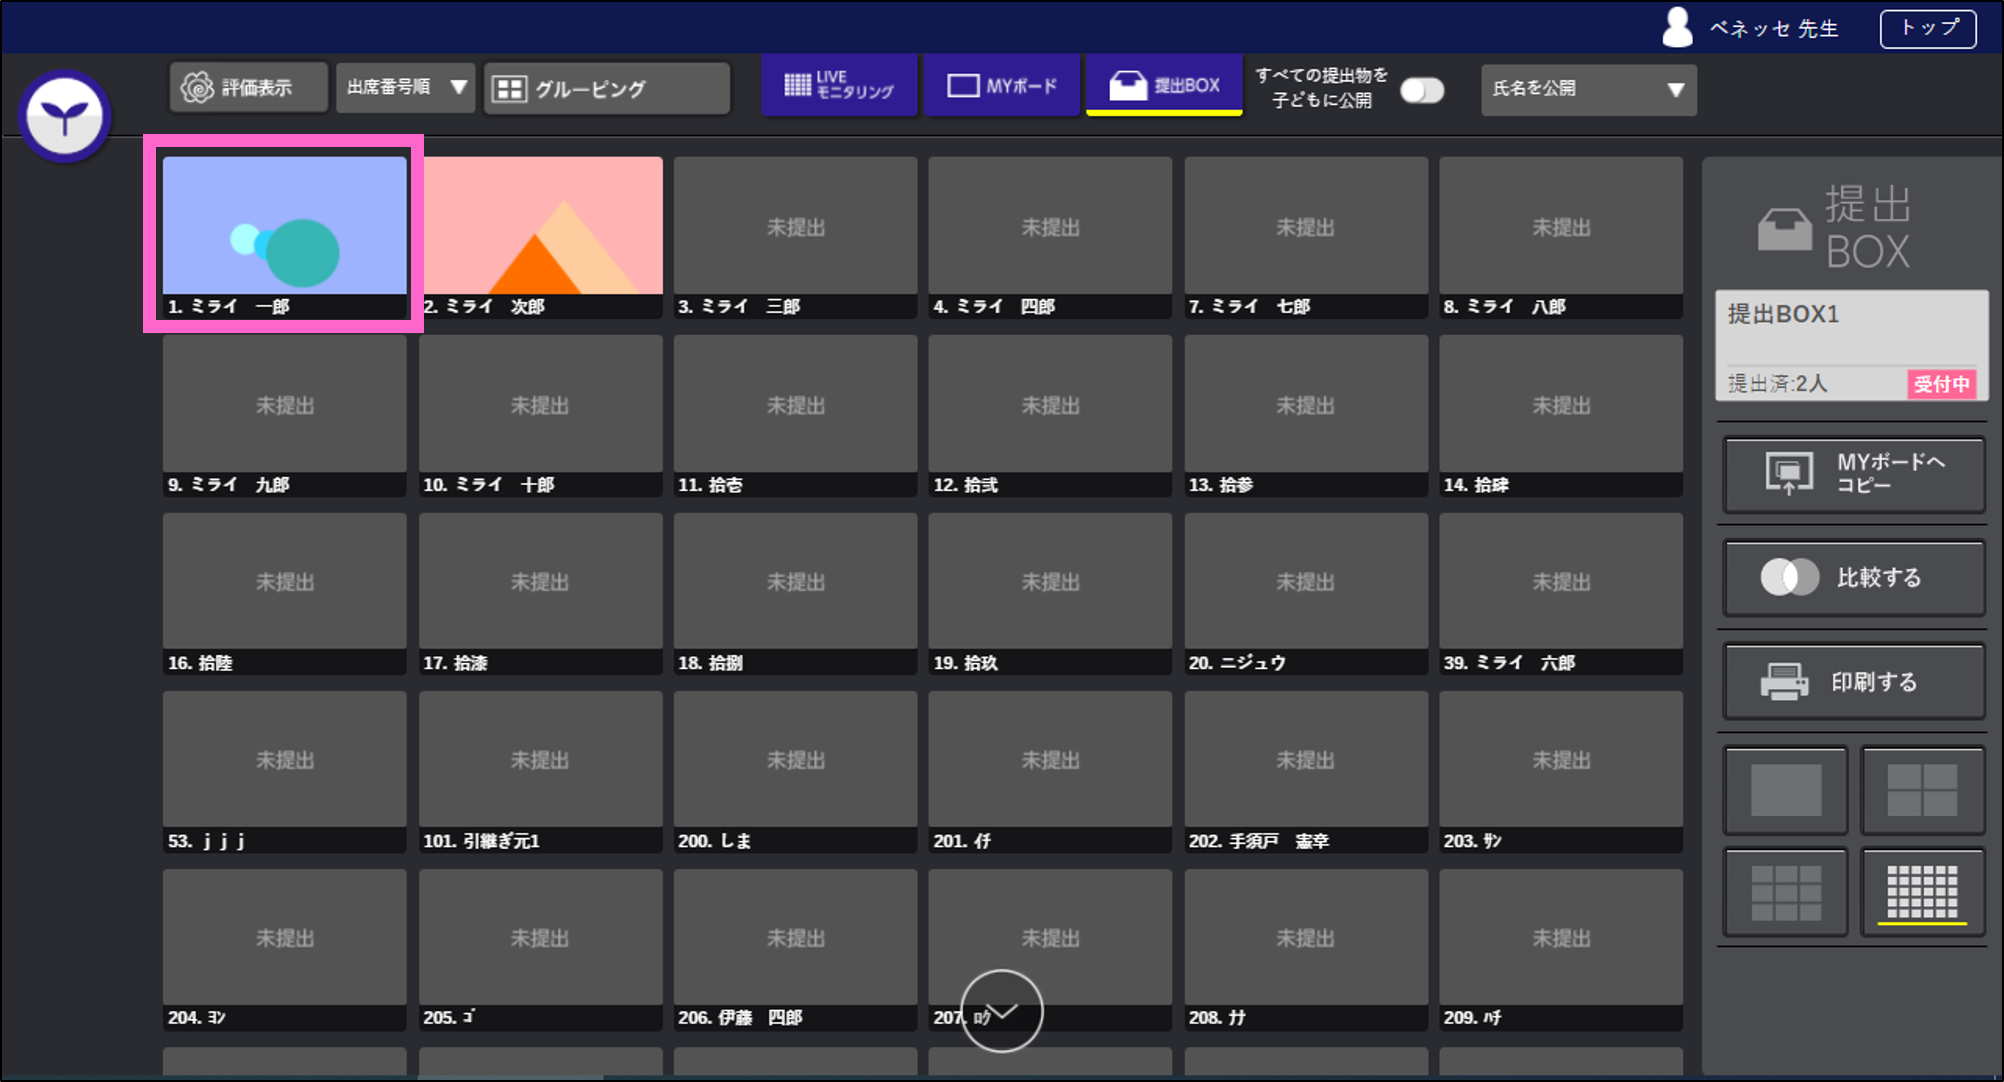Toggle すべての提出物を子どもに公開 switch

click(1421, 91)
